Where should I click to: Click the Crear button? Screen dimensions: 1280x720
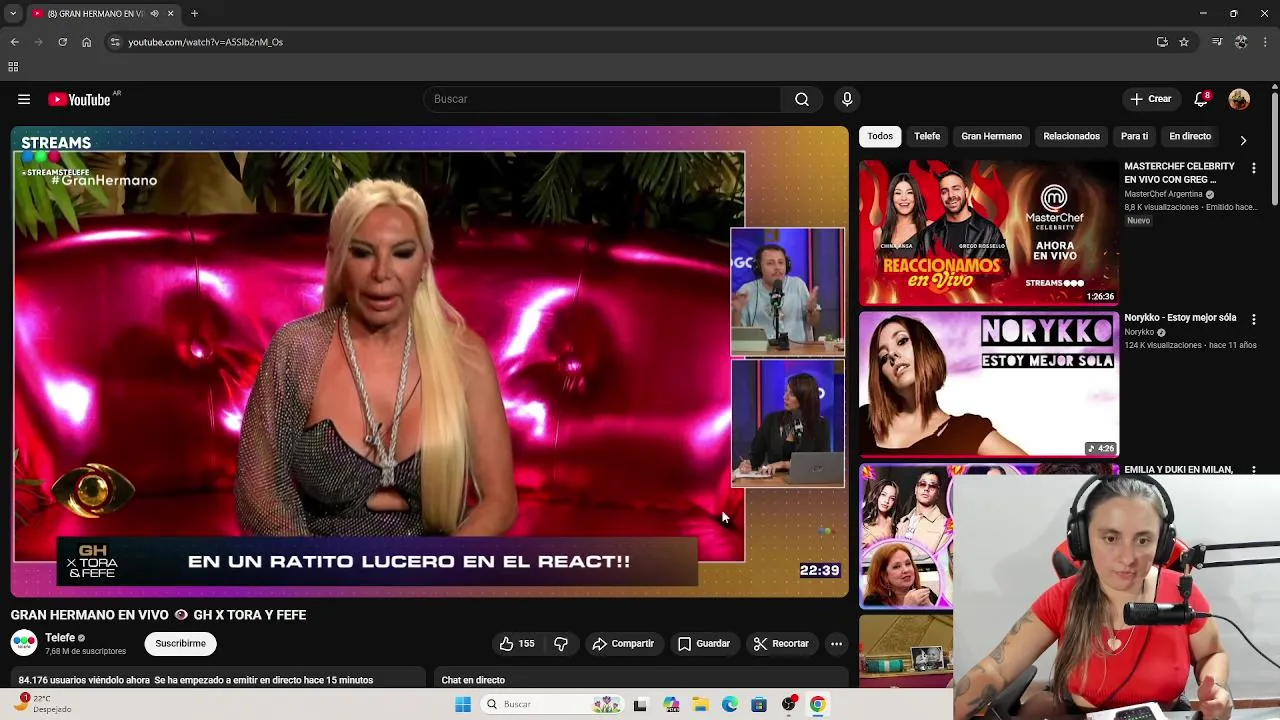(x=1150, y=99)
